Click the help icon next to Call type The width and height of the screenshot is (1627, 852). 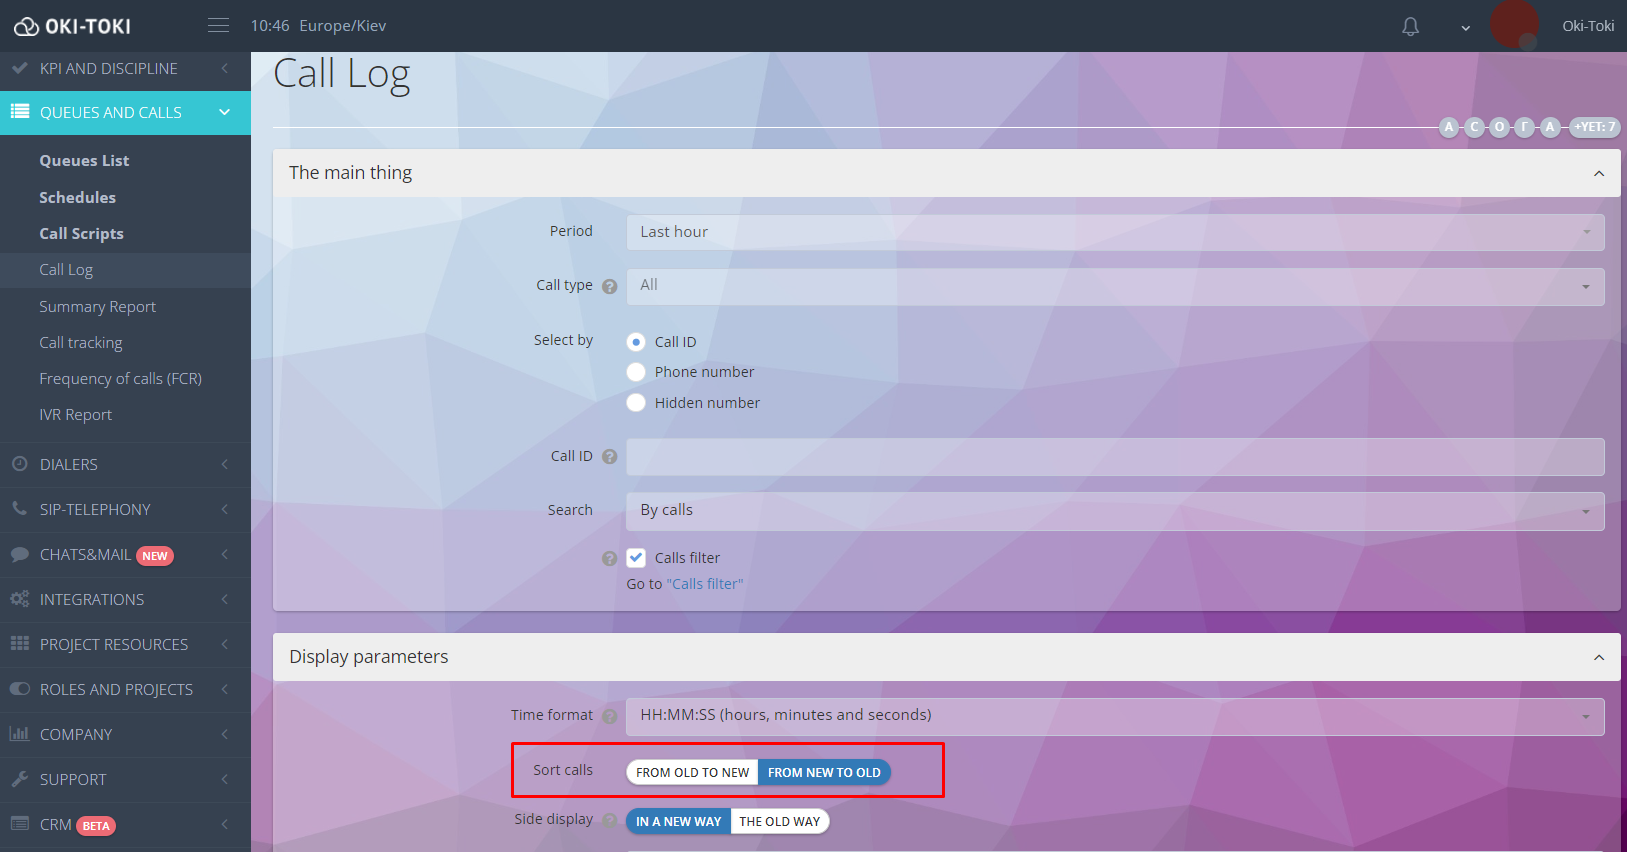(610, 286)
